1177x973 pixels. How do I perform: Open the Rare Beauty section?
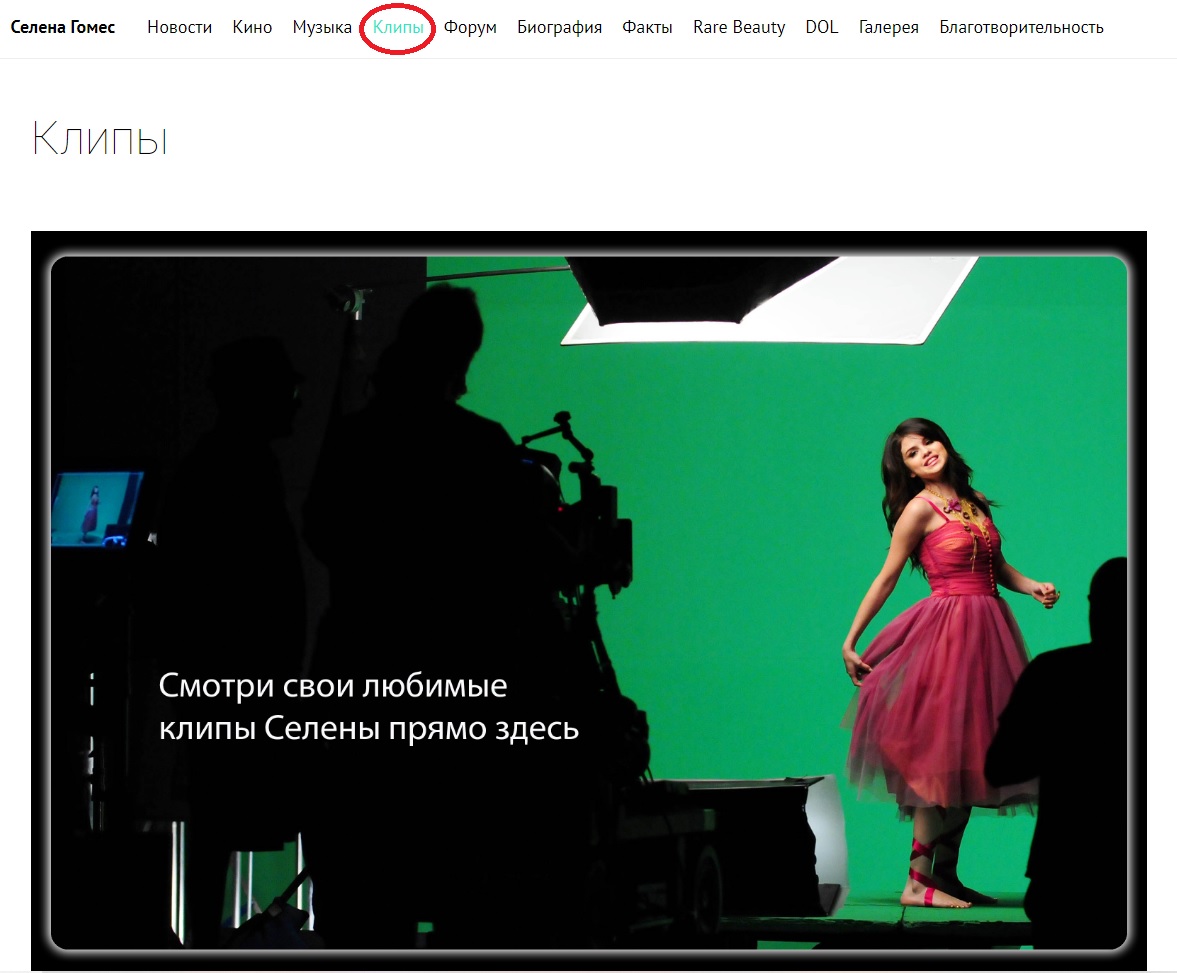tap(739, 28)
